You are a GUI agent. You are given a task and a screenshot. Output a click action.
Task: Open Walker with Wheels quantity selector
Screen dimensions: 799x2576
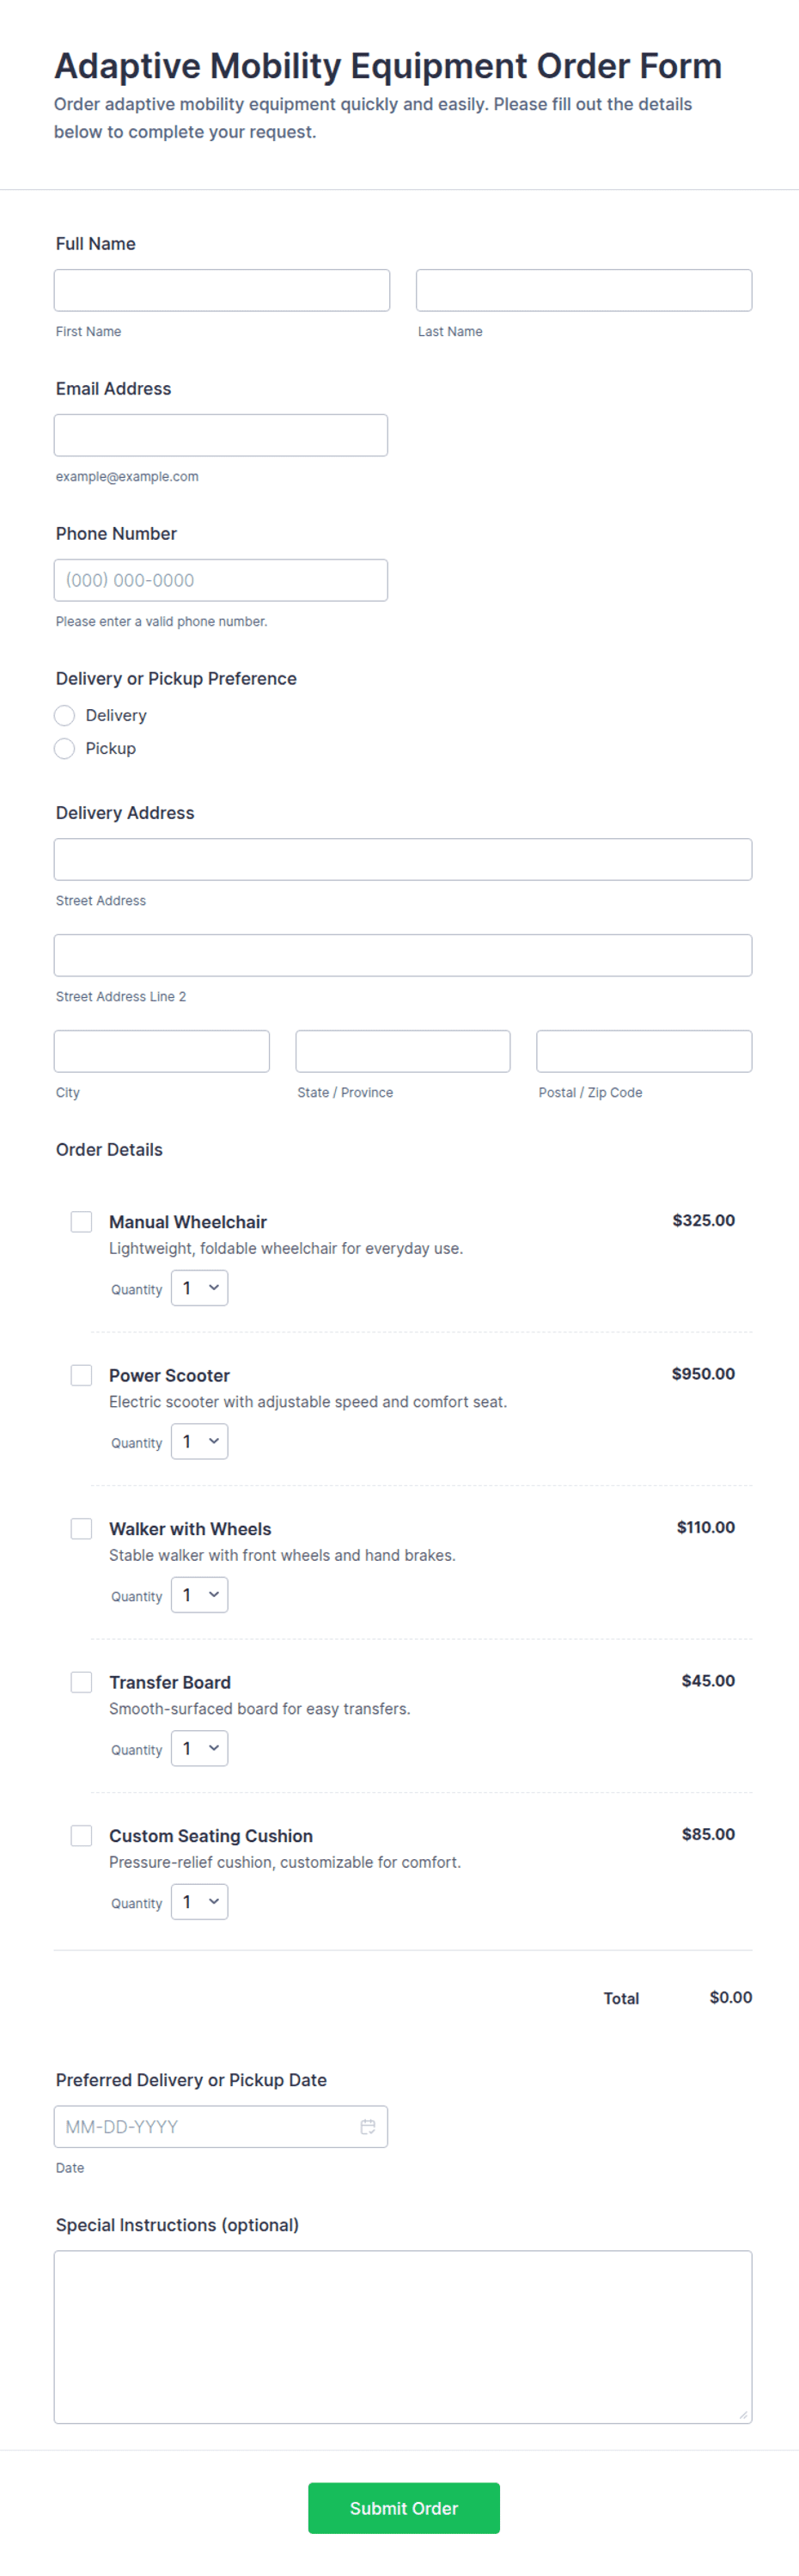click(x=200, y=1595)
